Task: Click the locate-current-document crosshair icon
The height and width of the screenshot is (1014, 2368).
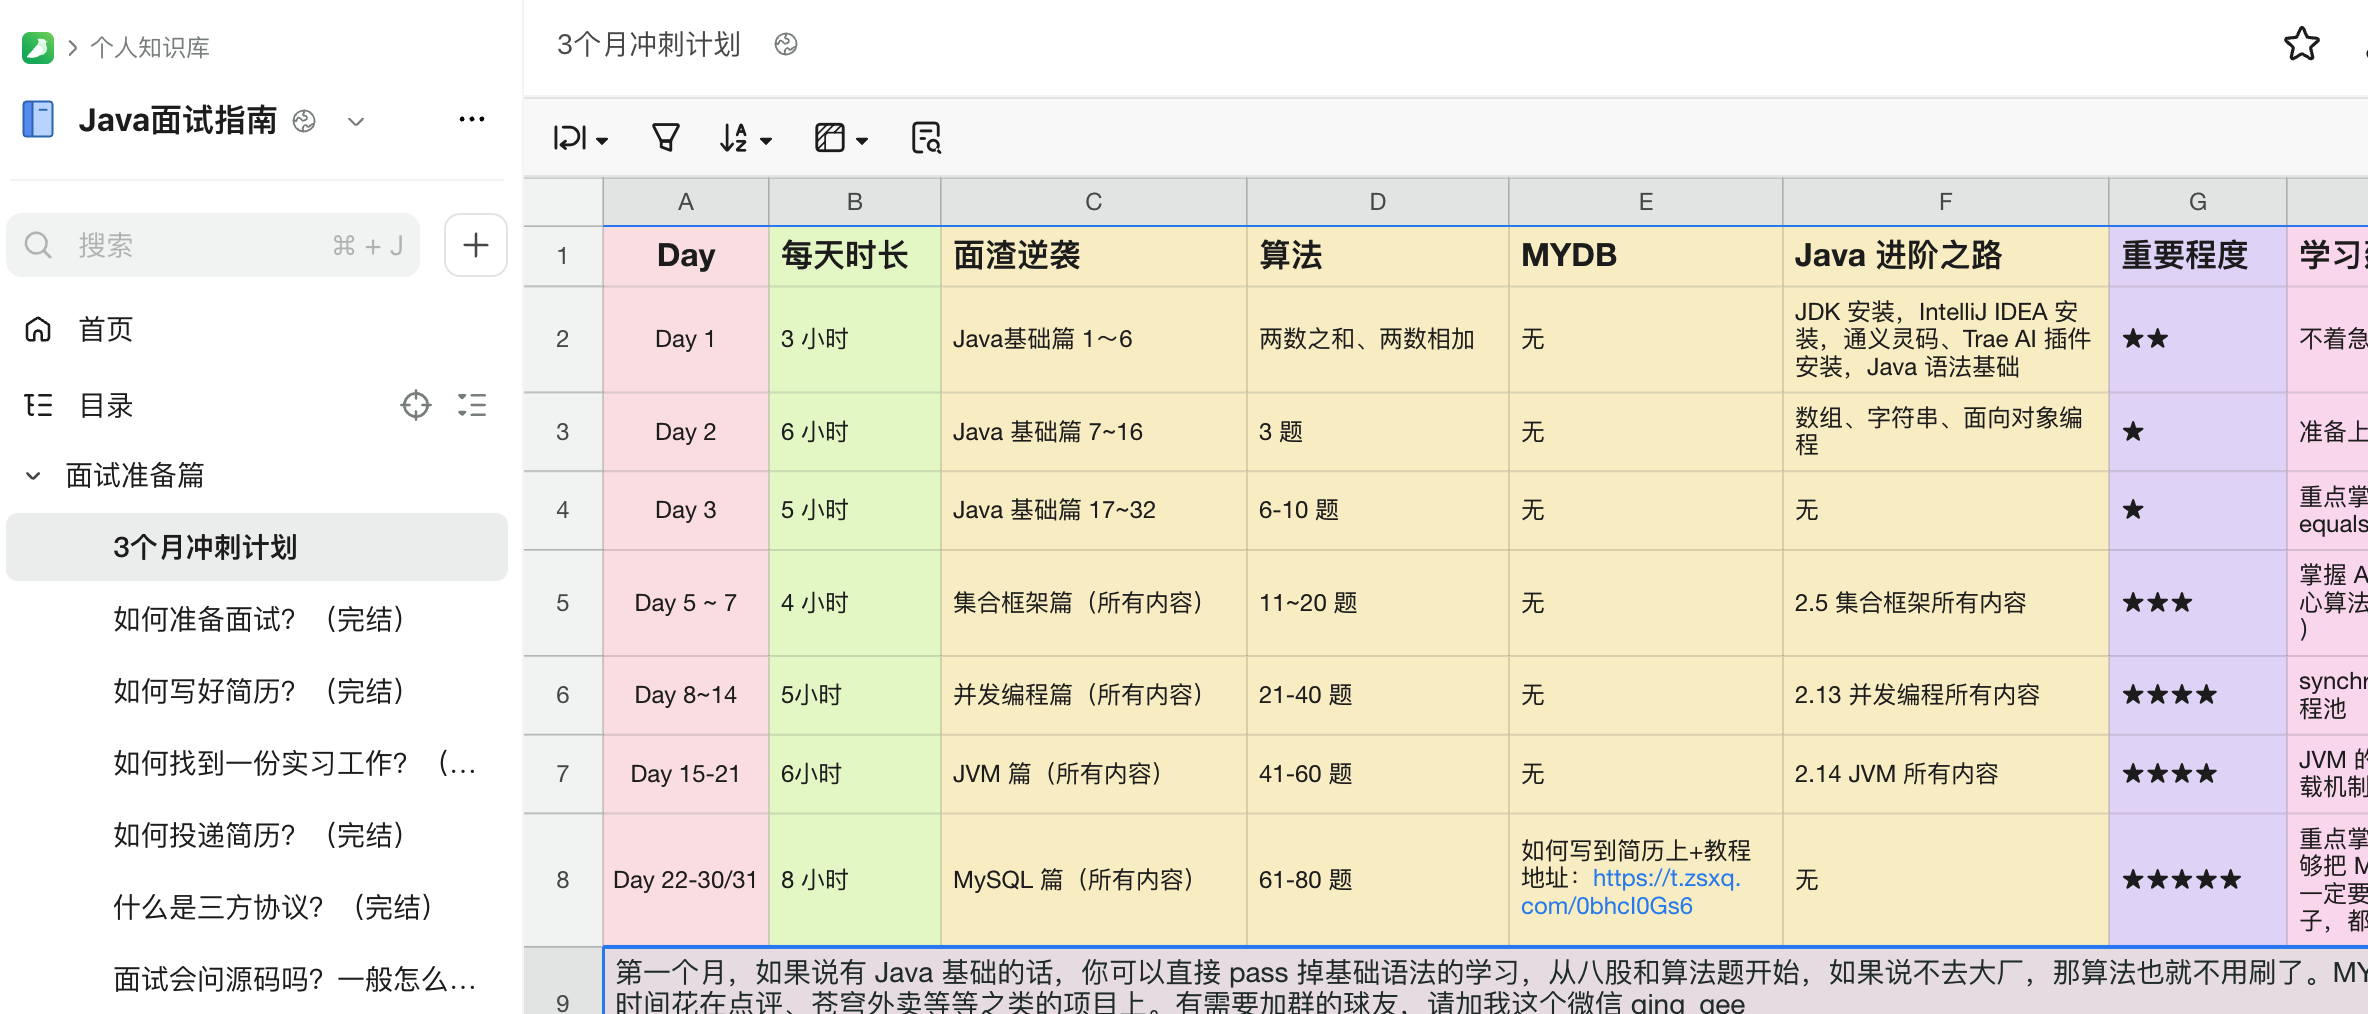Action: tap(415, 405)
